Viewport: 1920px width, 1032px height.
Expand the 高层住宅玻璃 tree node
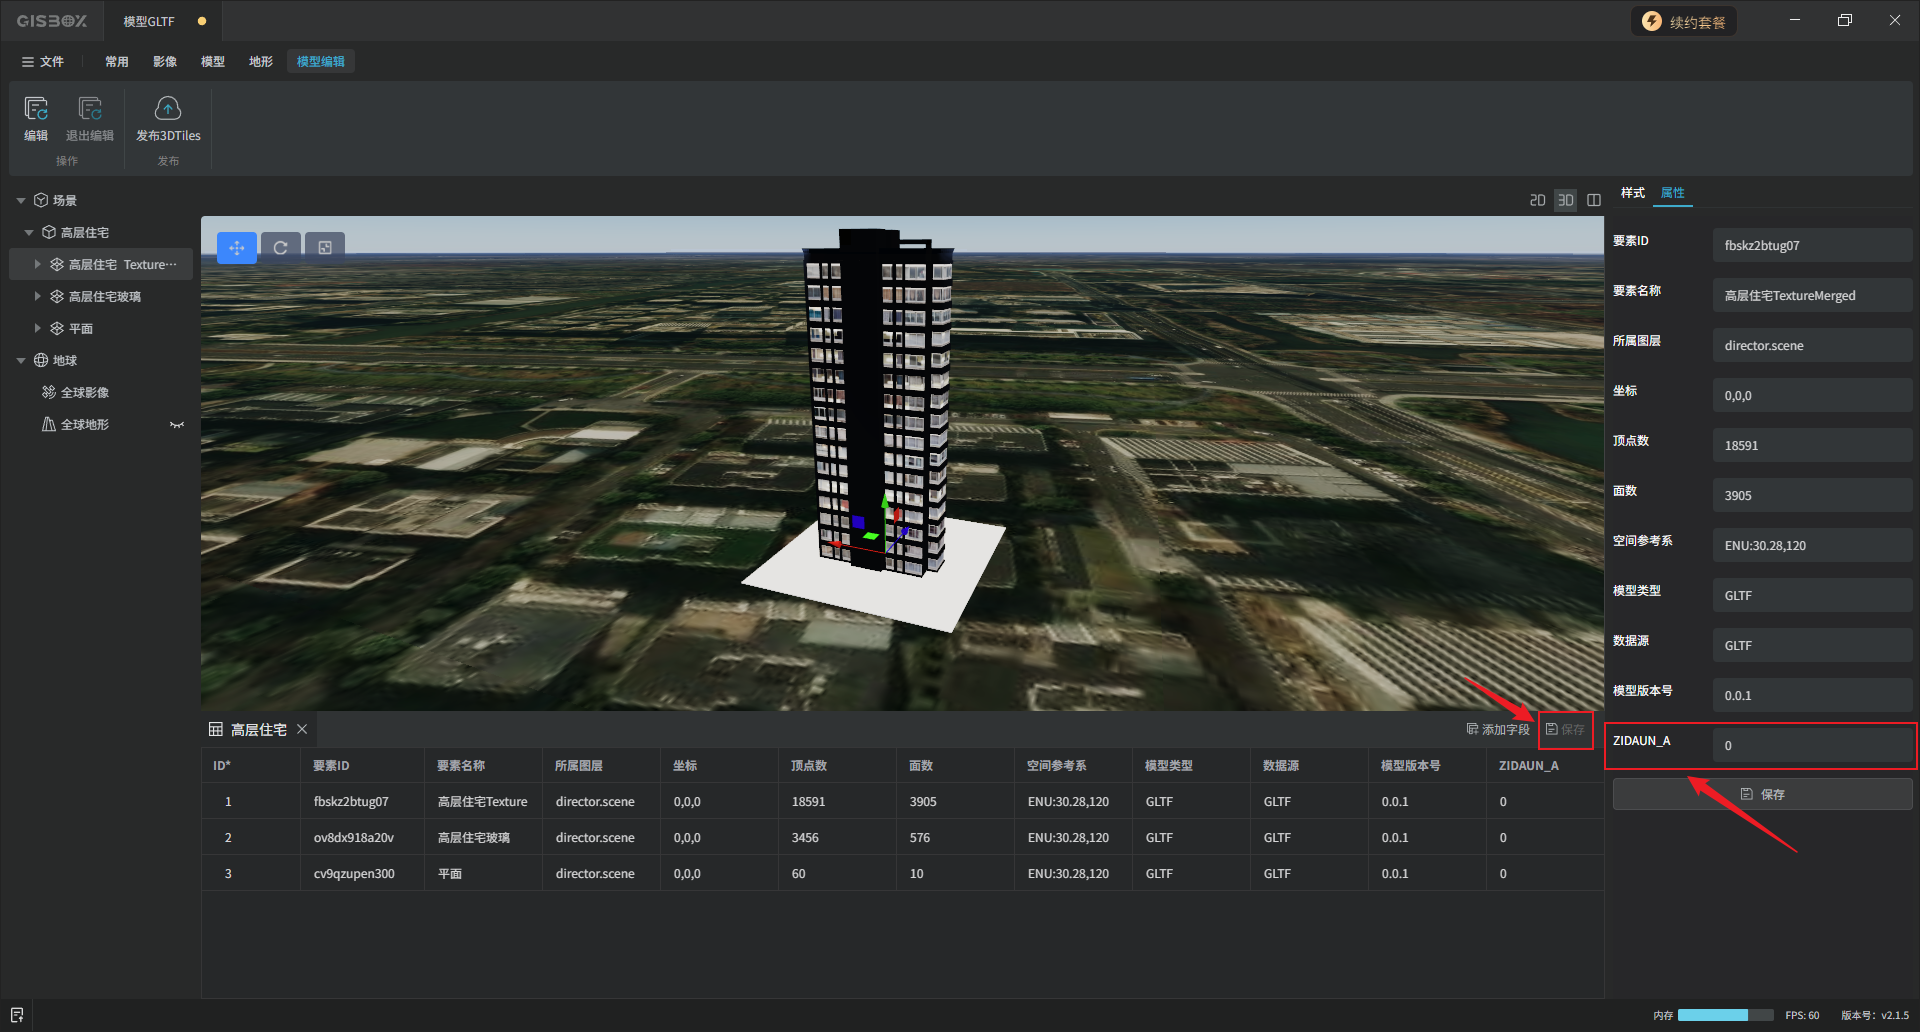[x=37, y=297]
